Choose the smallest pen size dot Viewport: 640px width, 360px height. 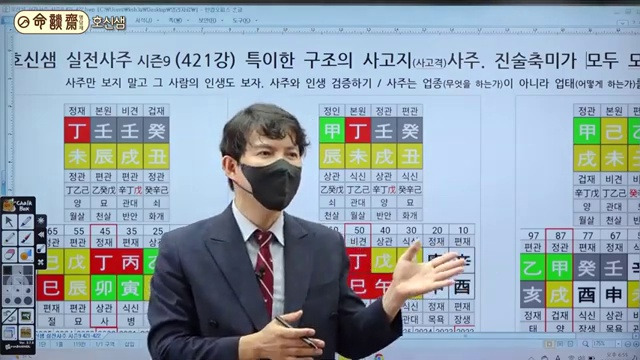(x=8, y=291)
